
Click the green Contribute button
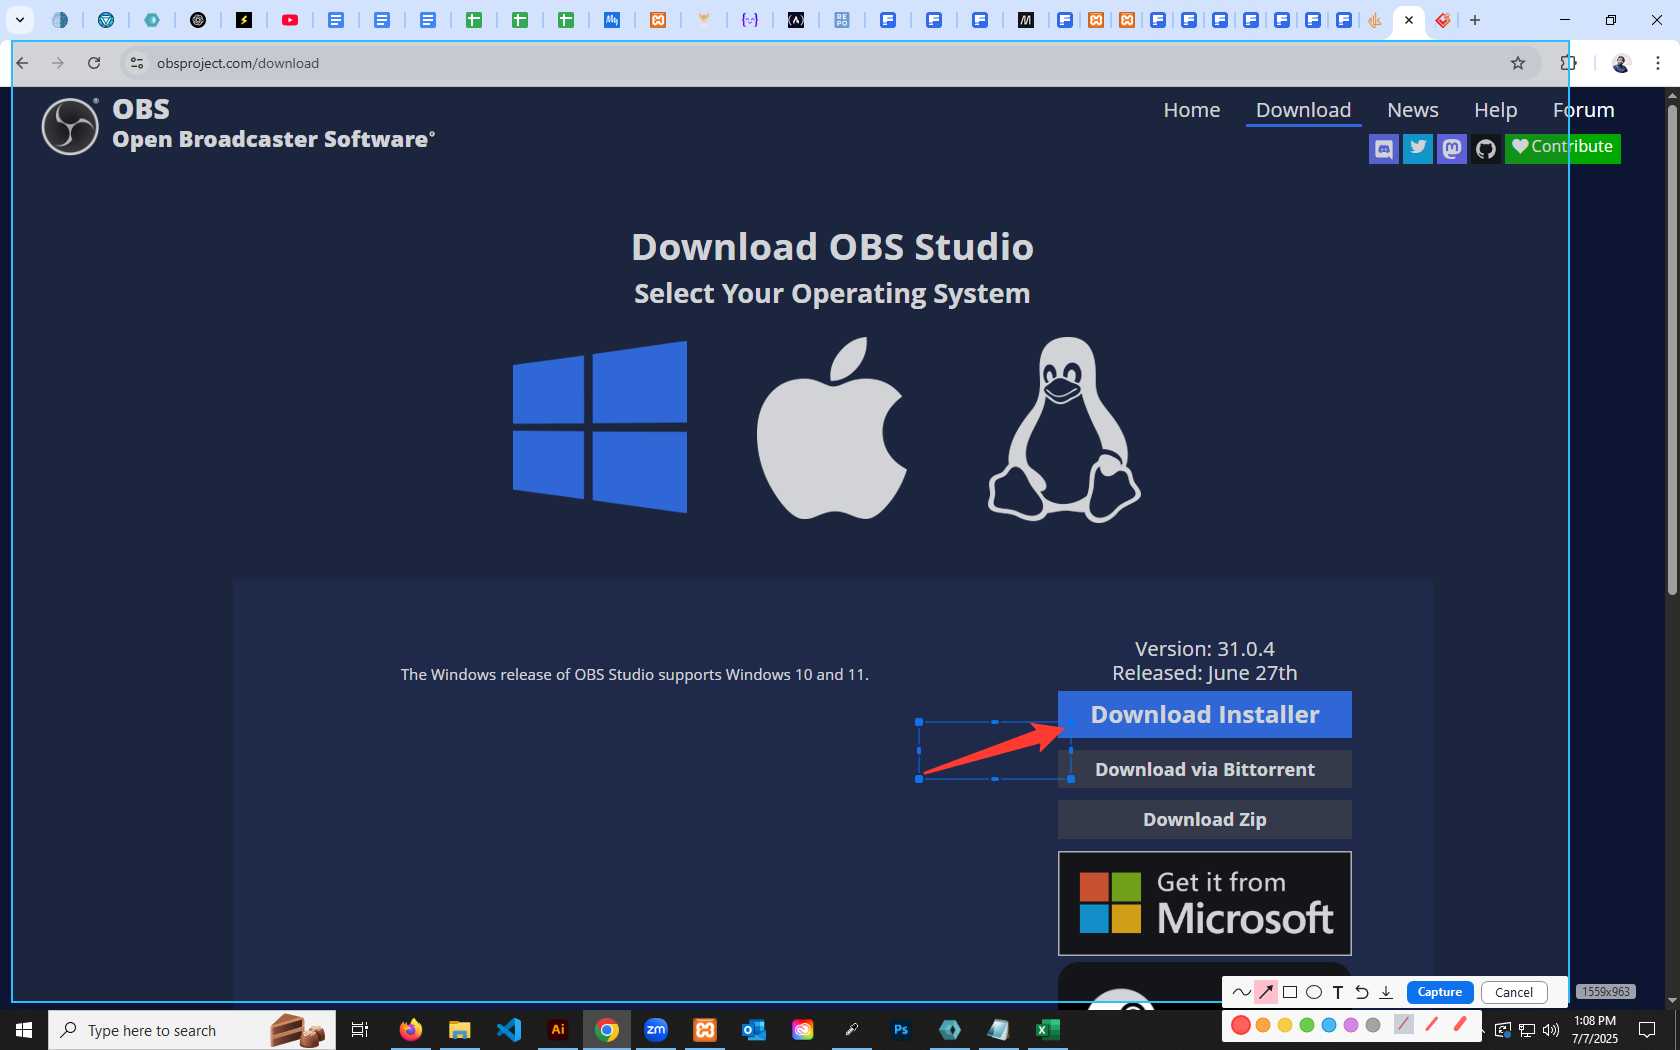coord(1562,148)
